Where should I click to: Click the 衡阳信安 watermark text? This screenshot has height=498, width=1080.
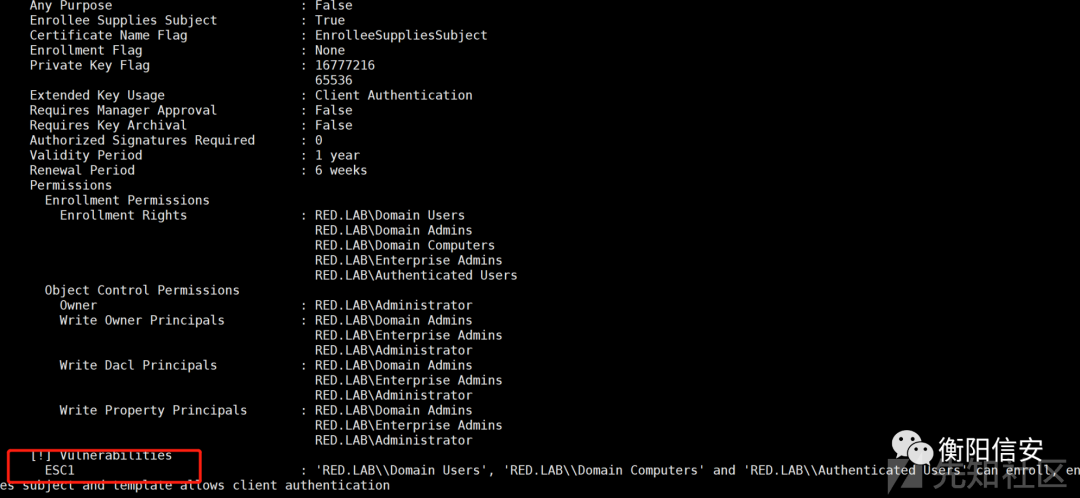click(990, 450)
